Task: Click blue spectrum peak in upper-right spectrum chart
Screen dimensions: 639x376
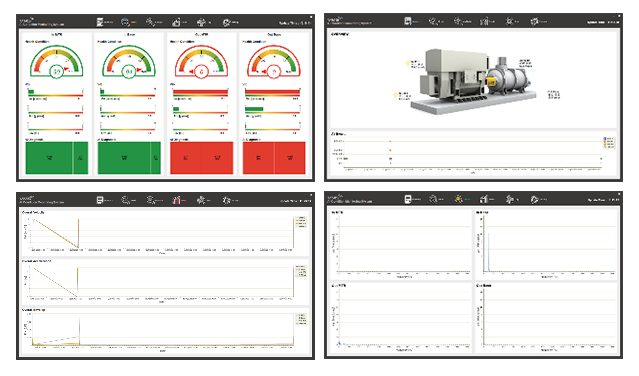Action: 489,252
